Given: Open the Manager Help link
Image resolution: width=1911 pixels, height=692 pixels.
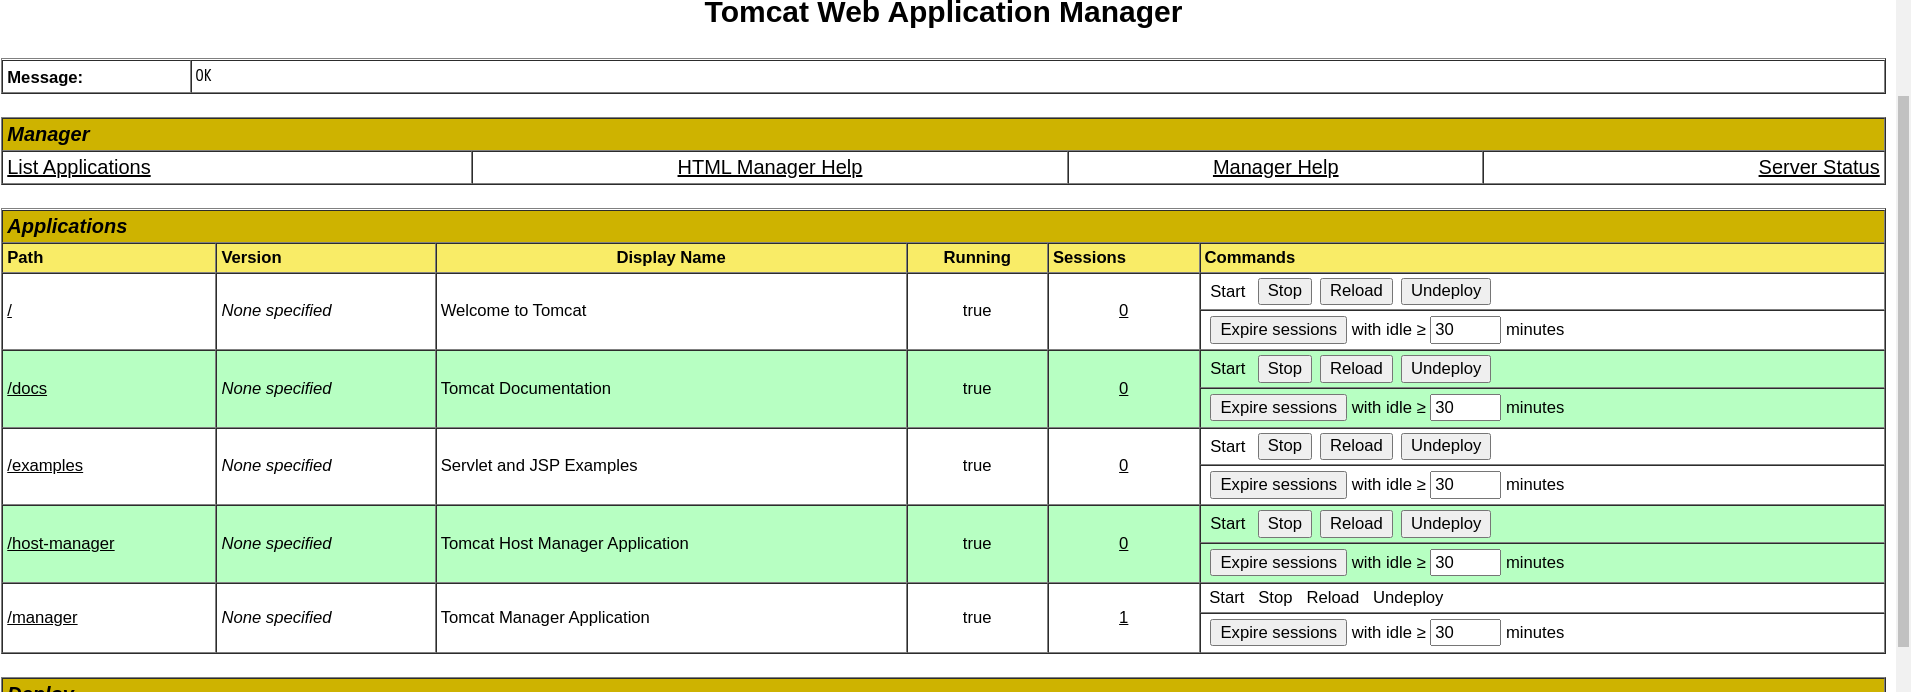Looking at the screenshot, I should [1275, 167].
